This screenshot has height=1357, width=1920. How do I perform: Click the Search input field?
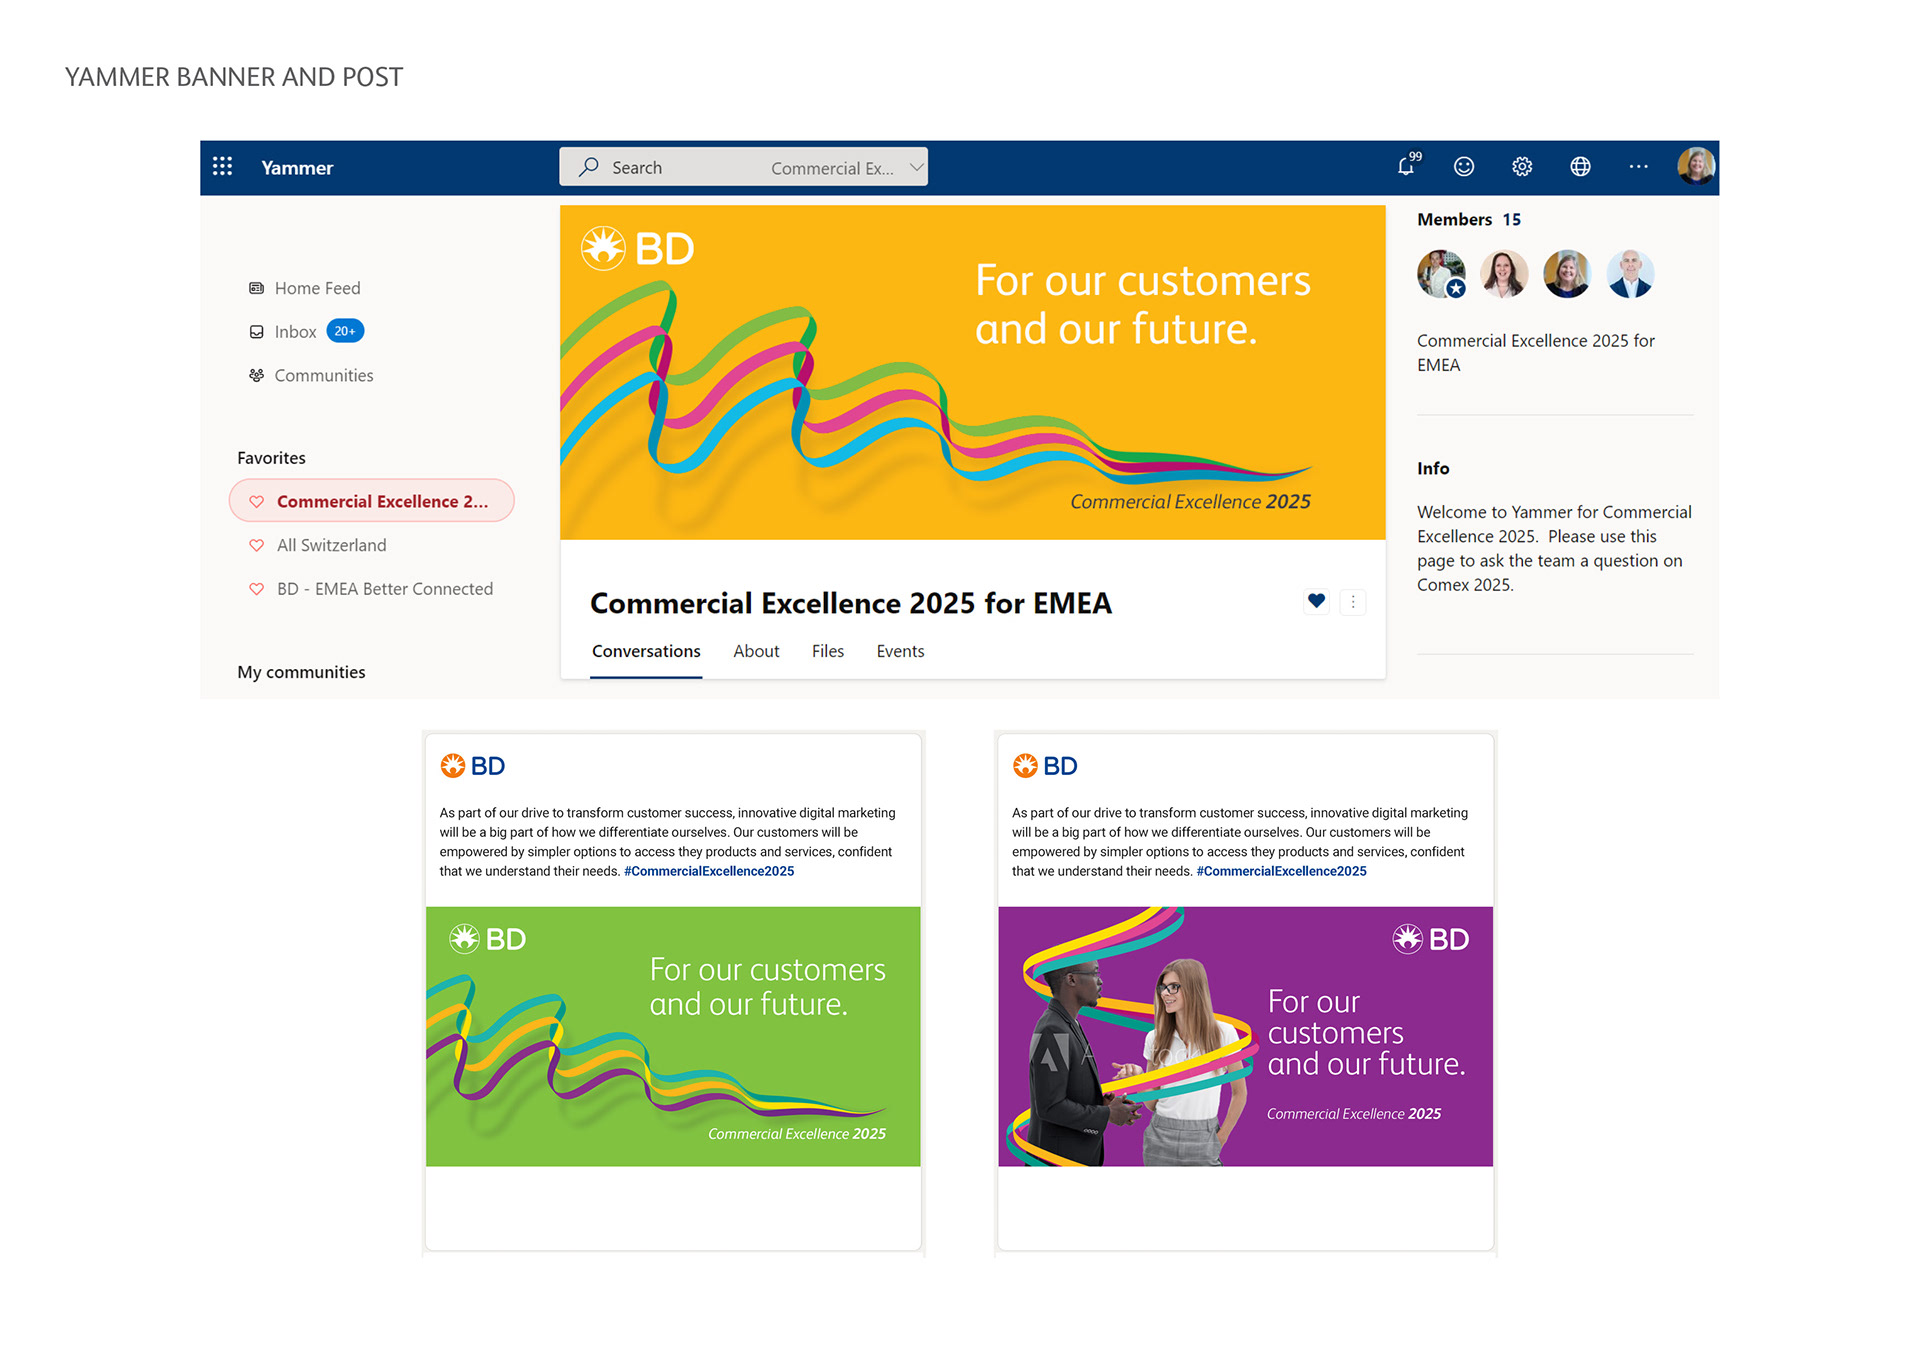pos(680,167)
